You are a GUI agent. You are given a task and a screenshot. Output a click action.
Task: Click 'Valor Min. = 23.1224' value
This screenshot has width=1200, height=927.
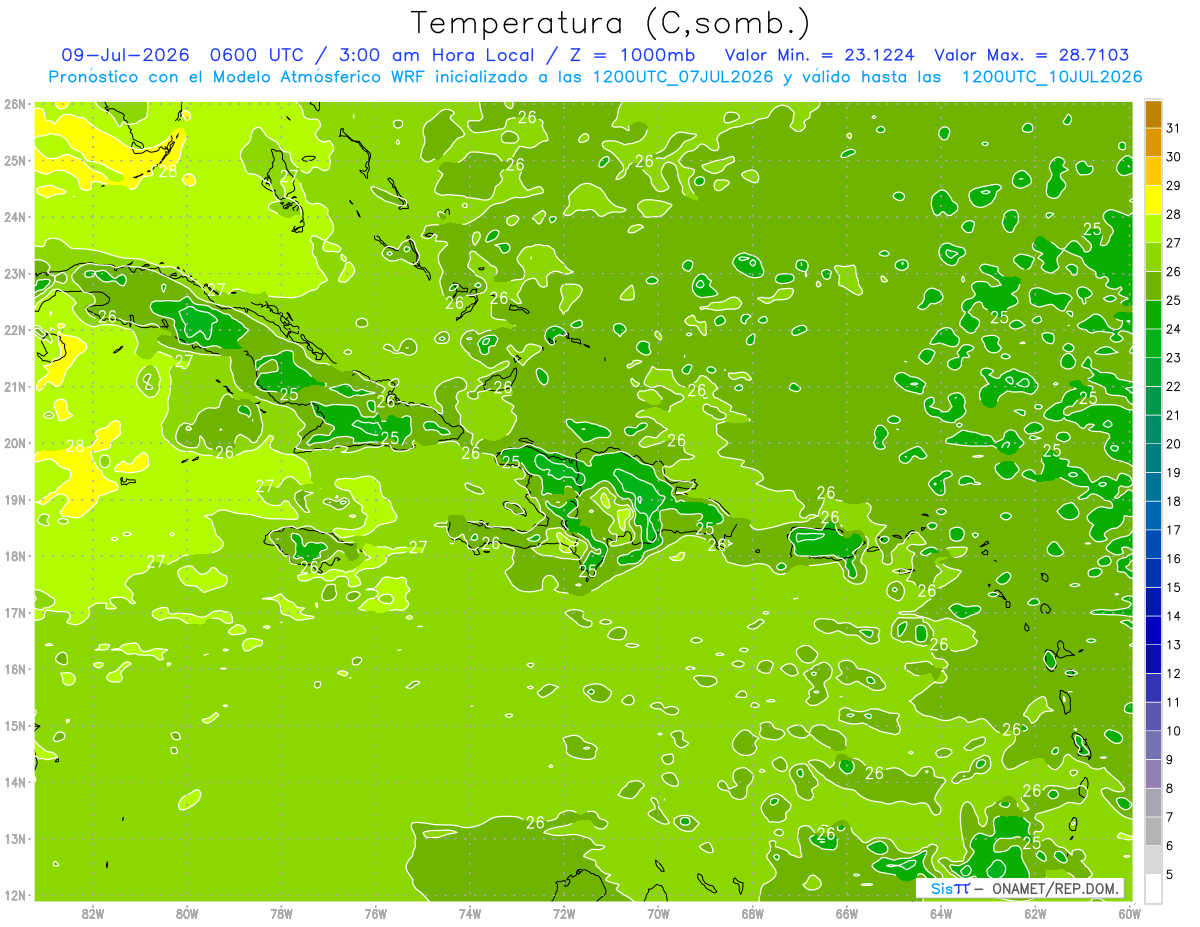tap(819, 55)
